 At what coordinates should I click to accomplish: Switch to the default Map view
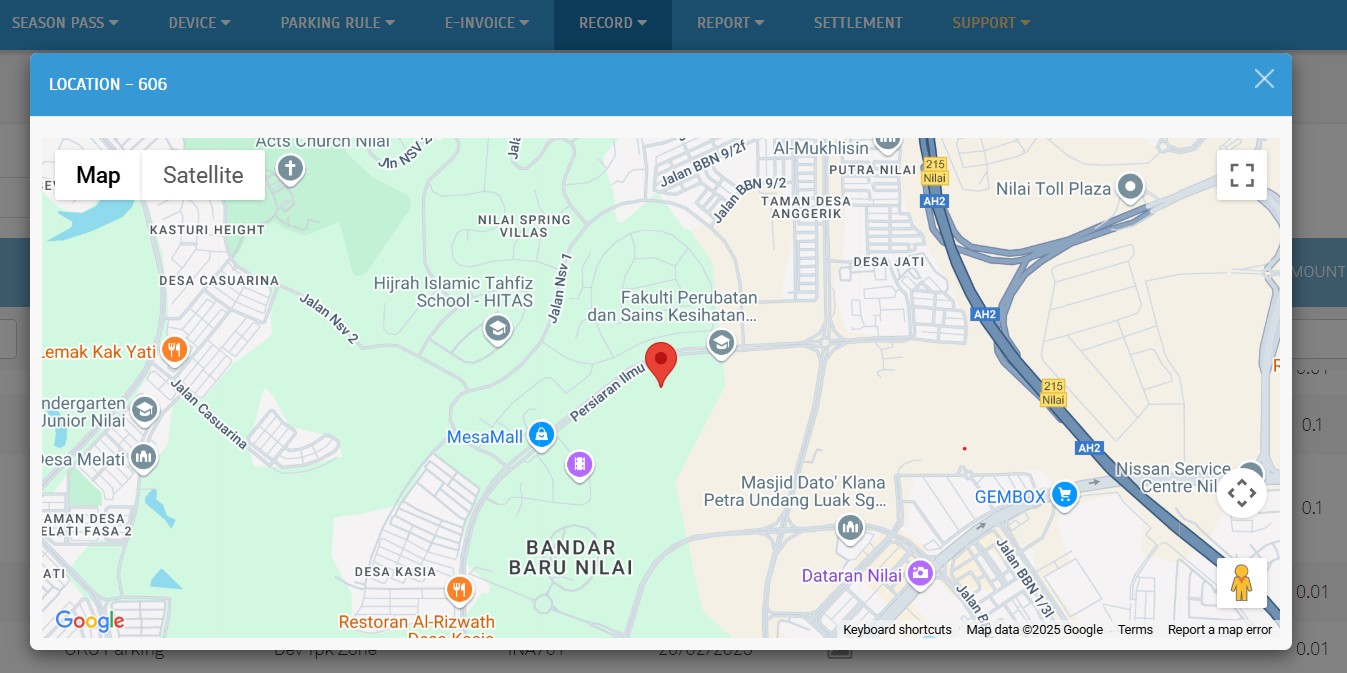98,175
